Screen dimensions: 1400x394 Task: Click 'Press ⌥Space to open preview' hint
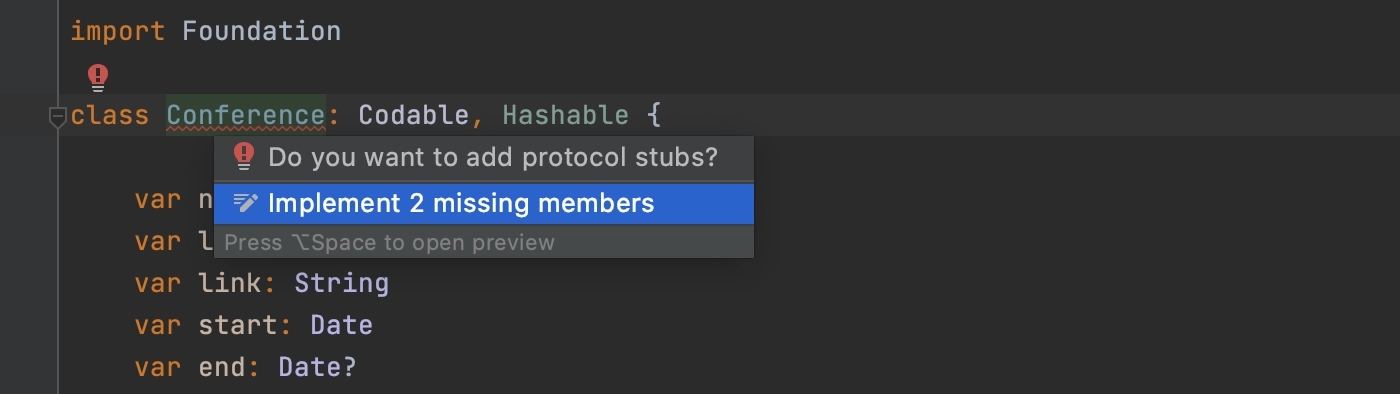[x=389, y=242]
